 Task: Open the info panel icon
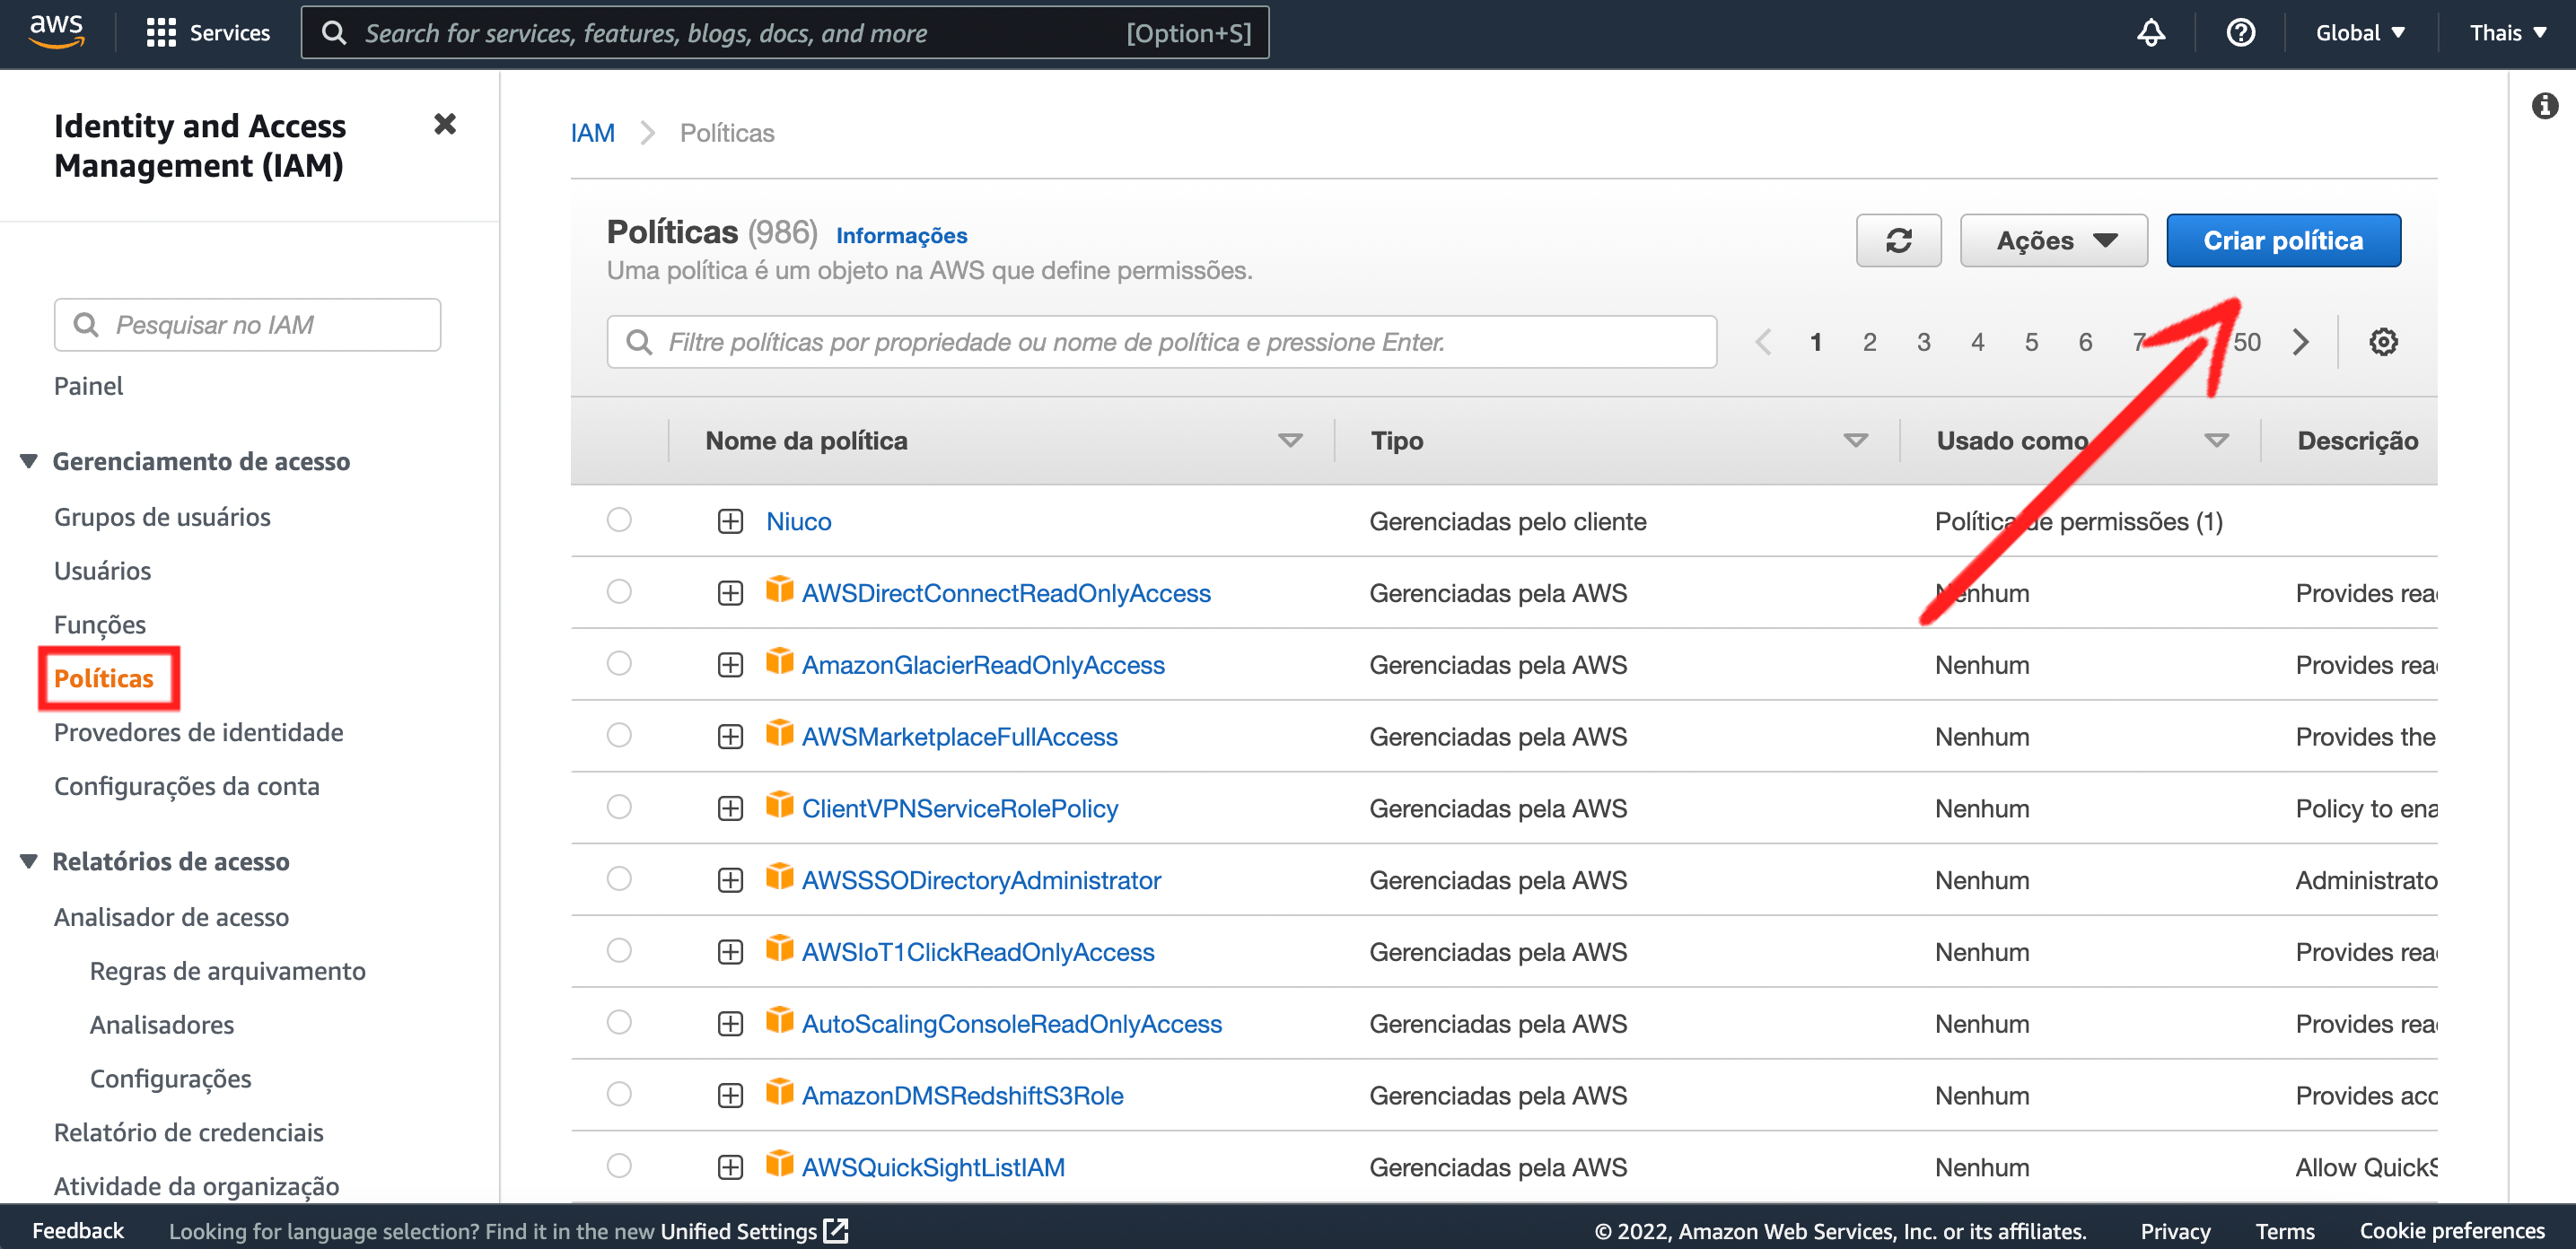tap(2544, 106)
